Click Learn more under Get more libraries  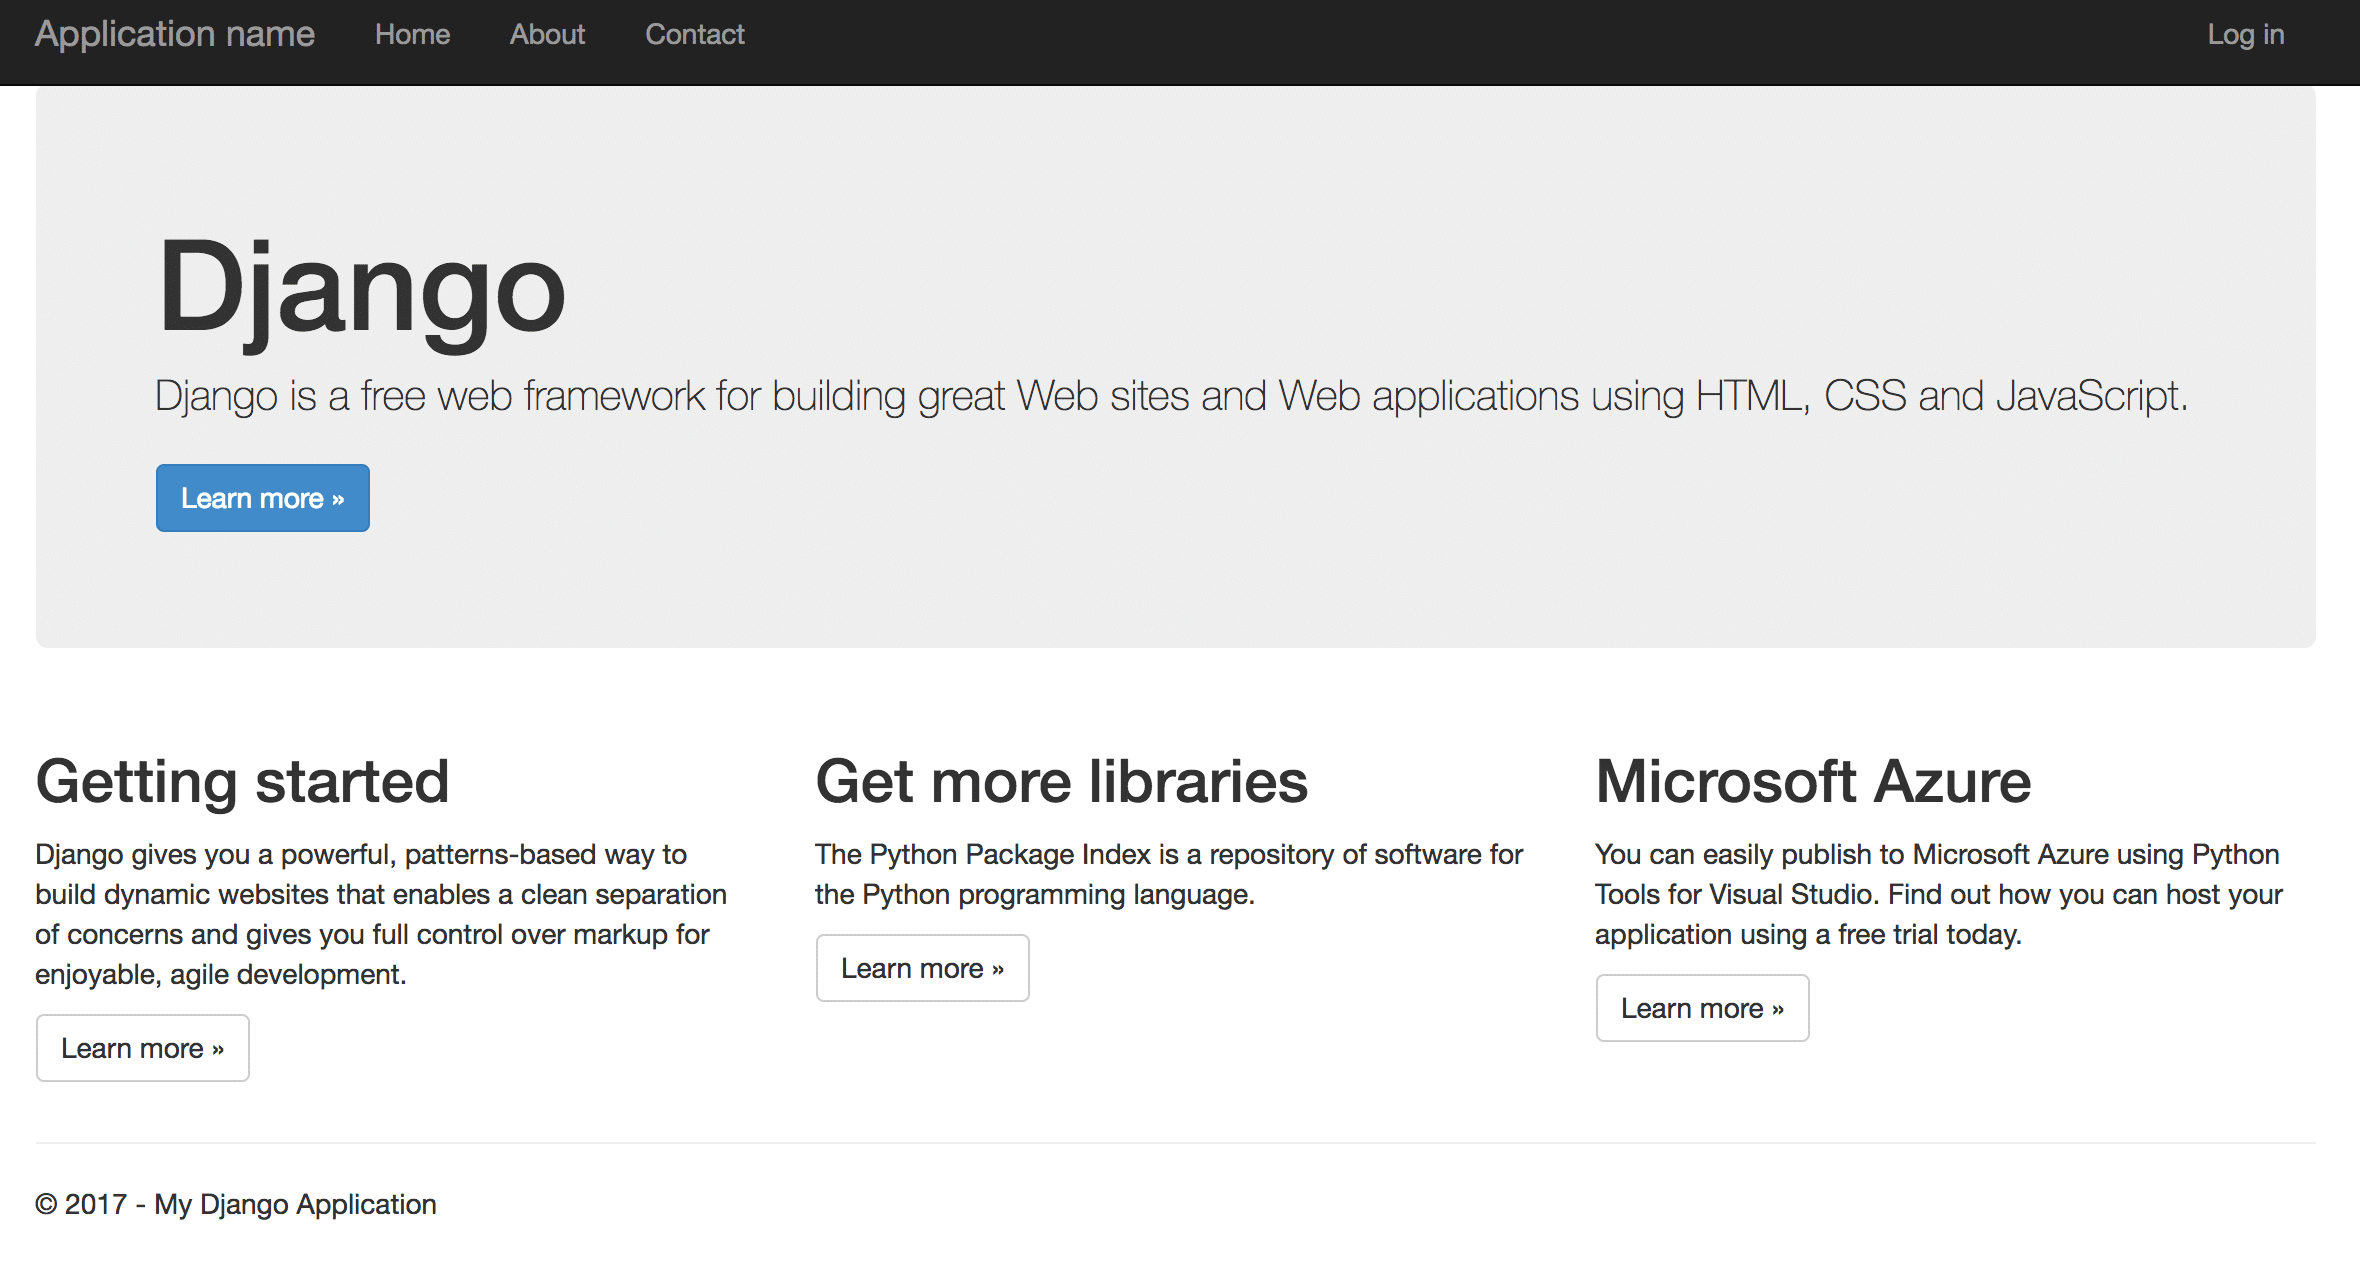(923, 968)
